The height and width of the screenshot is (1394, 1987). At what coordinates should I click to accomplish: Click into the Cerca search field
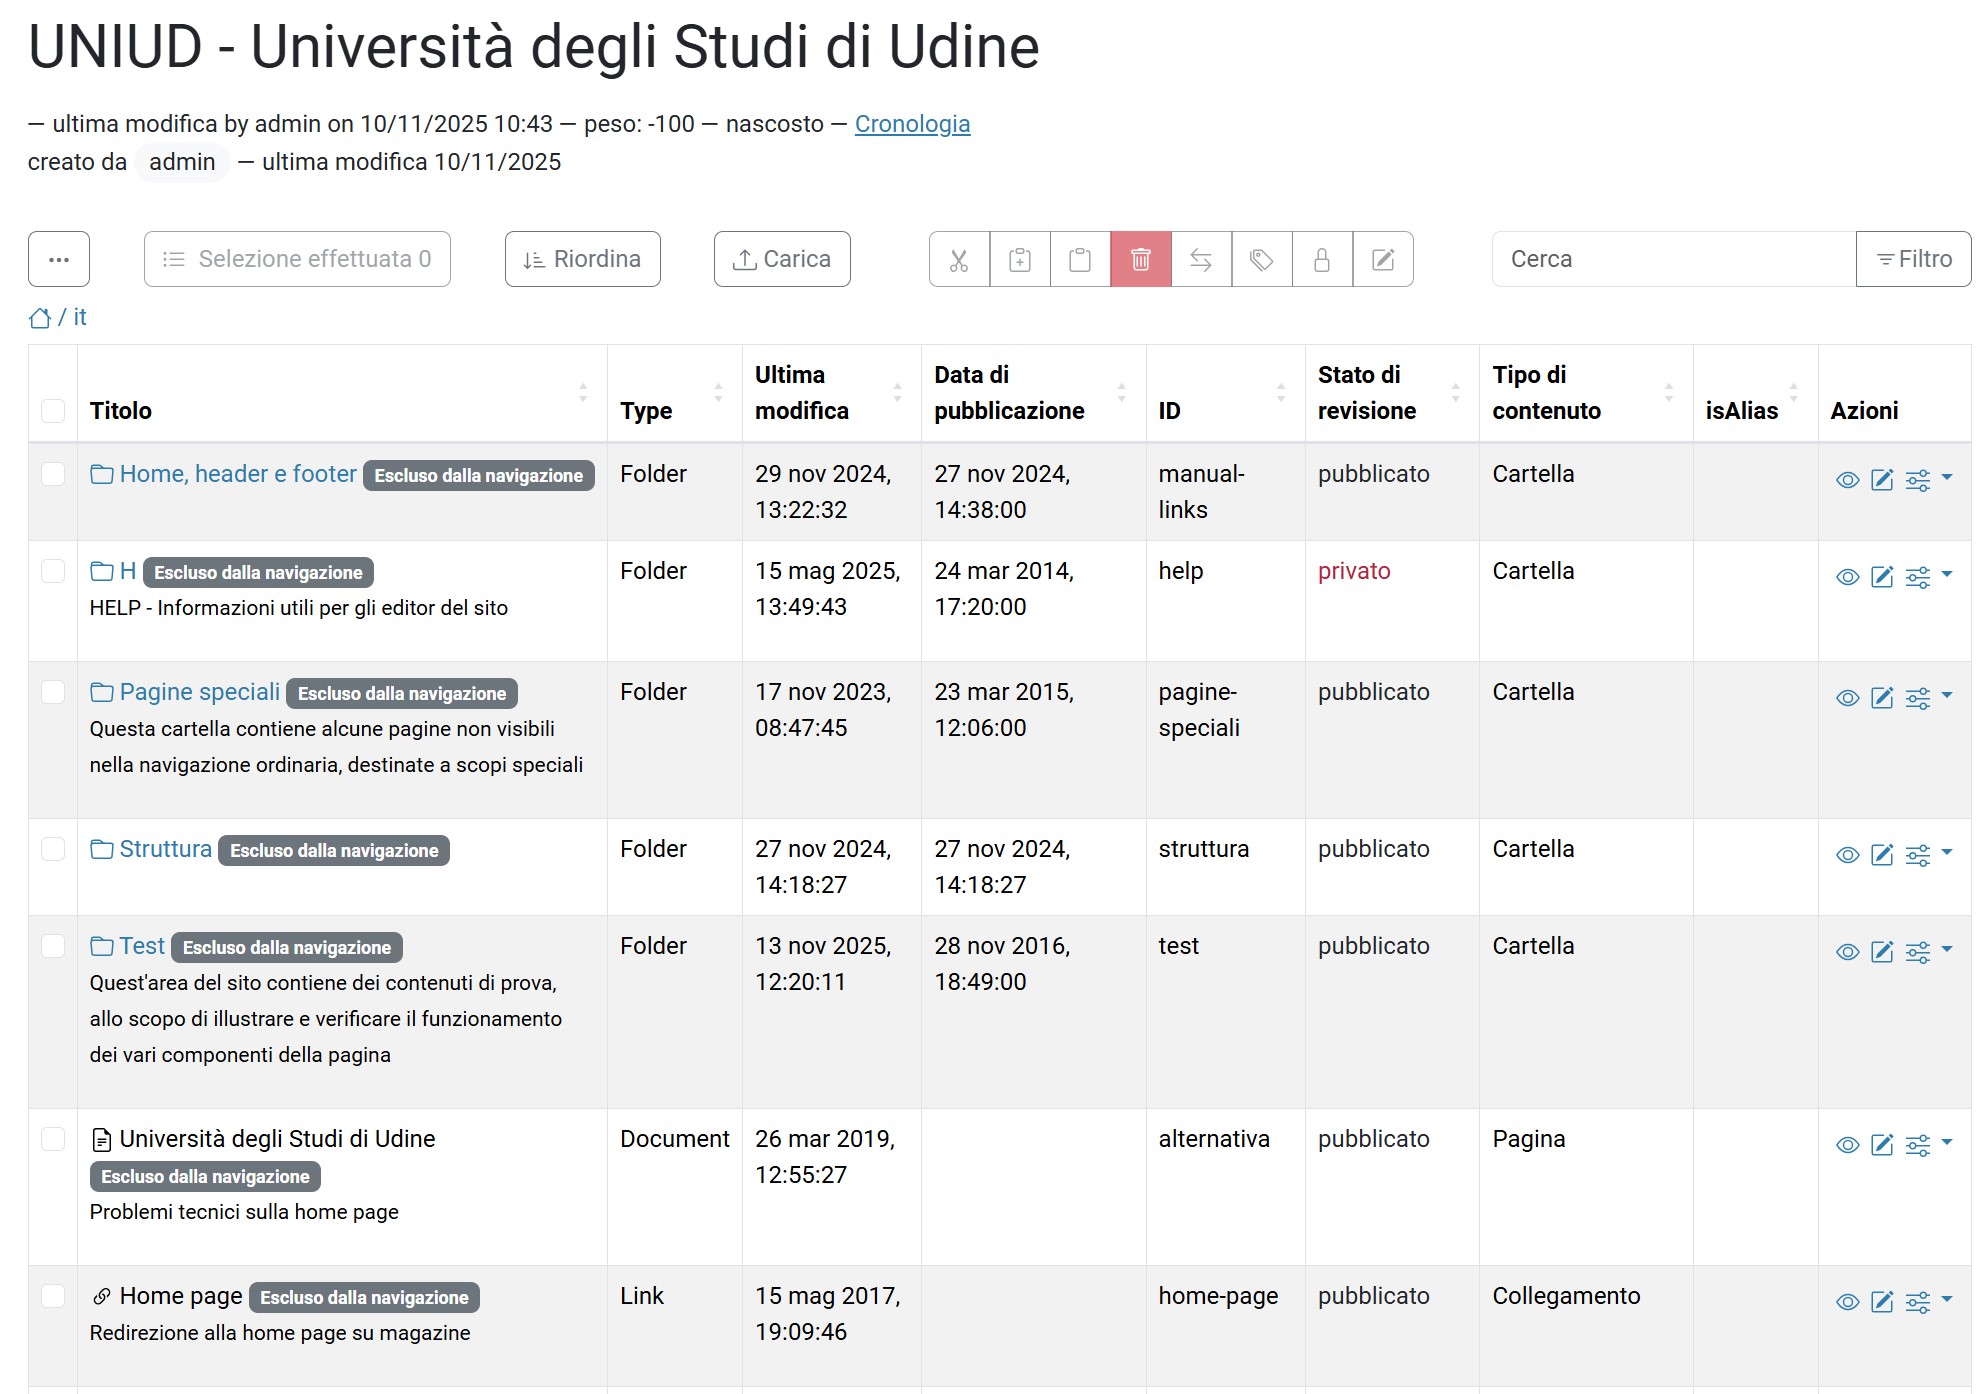pyautogui.click(x=1672, y=260)
